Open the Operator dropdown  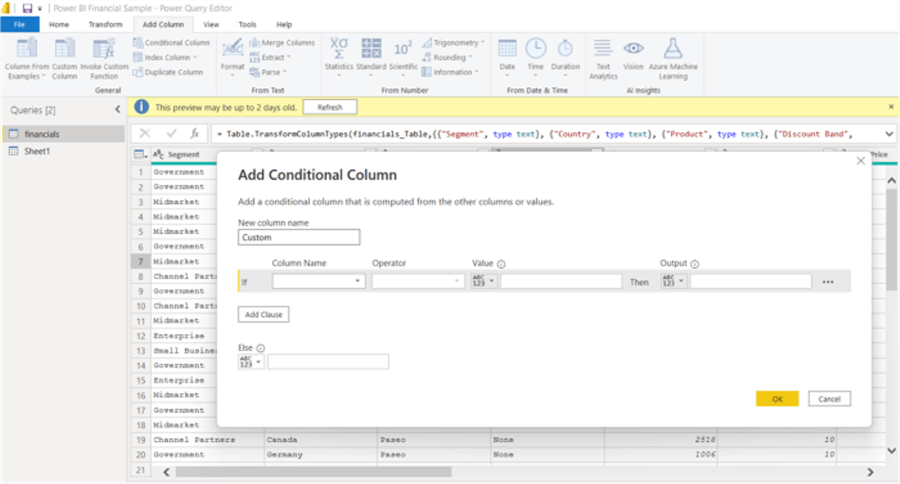(418, 281)
